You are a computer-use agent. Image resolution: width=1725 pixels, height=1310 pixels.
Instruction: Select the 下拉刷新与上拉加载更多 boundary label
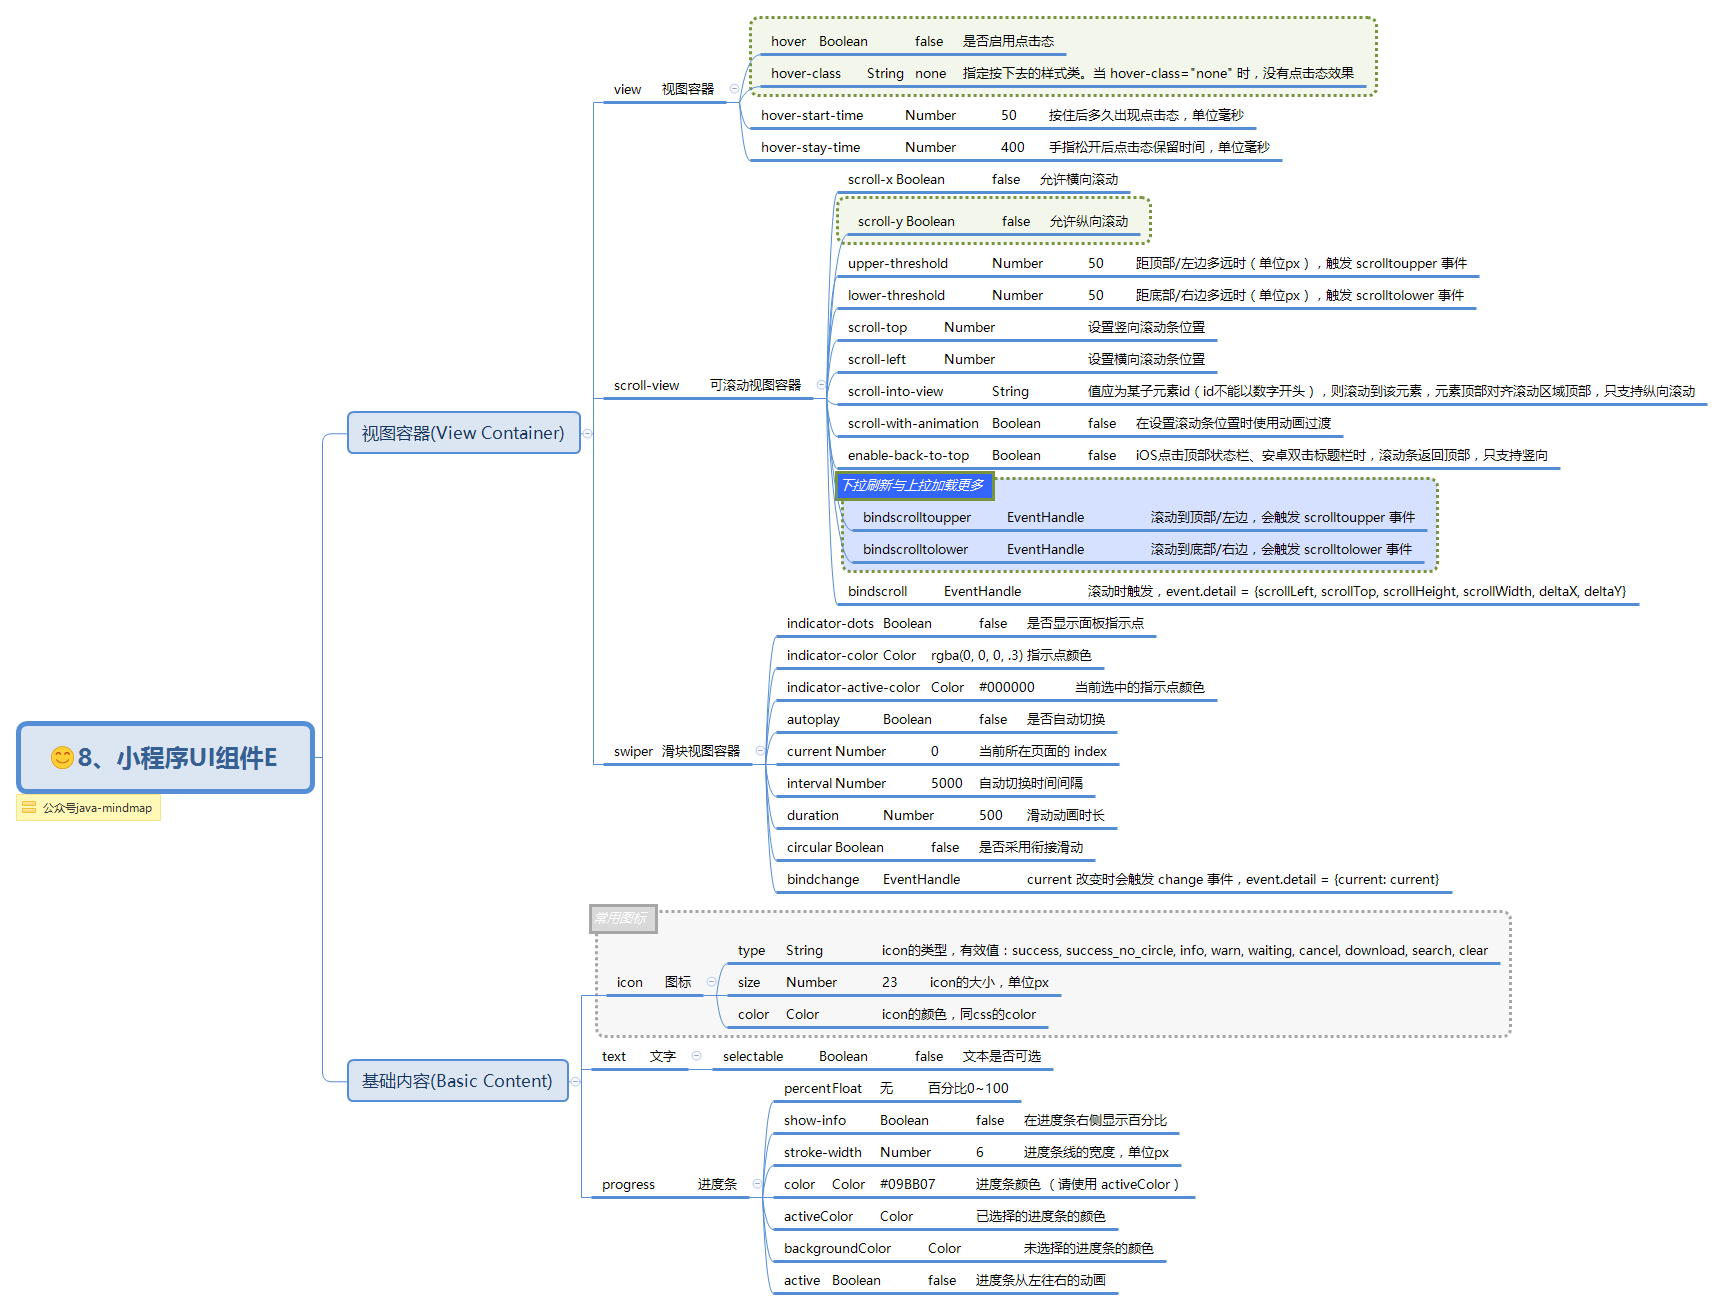(914, 486)
